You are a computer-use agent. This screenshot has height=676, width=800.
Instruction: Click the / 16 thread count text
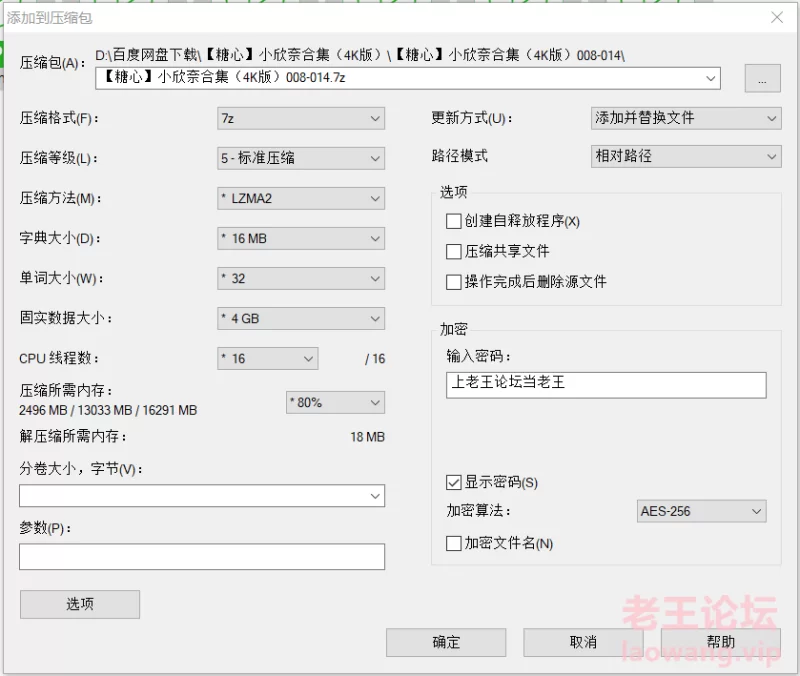375,359
